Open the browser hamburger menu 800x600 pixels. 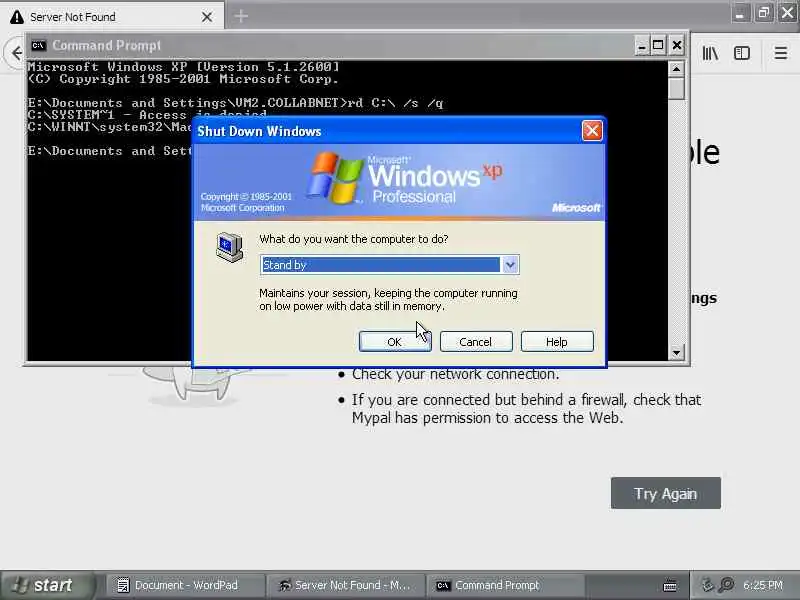coord(781,53)
